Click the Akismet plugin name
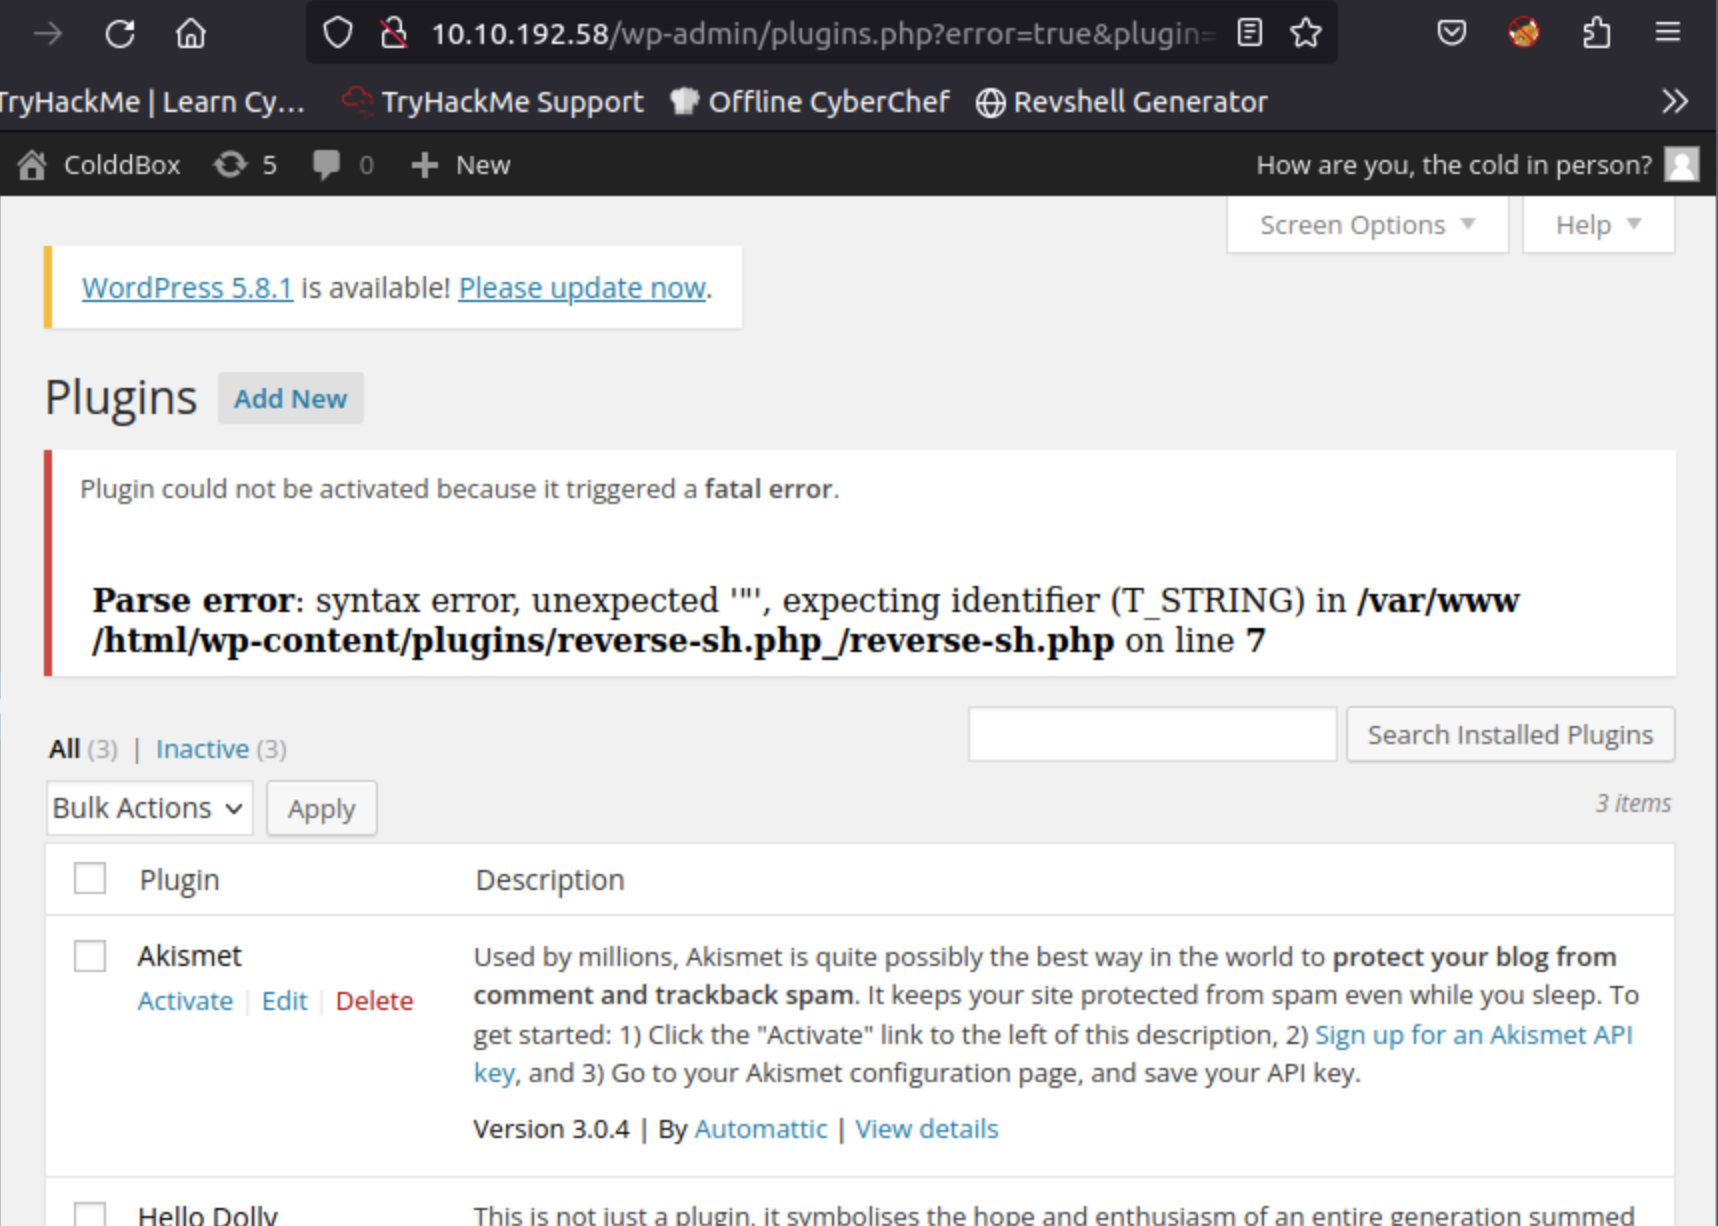The height and width of the screenshot is (1226, 1718). 190,956
